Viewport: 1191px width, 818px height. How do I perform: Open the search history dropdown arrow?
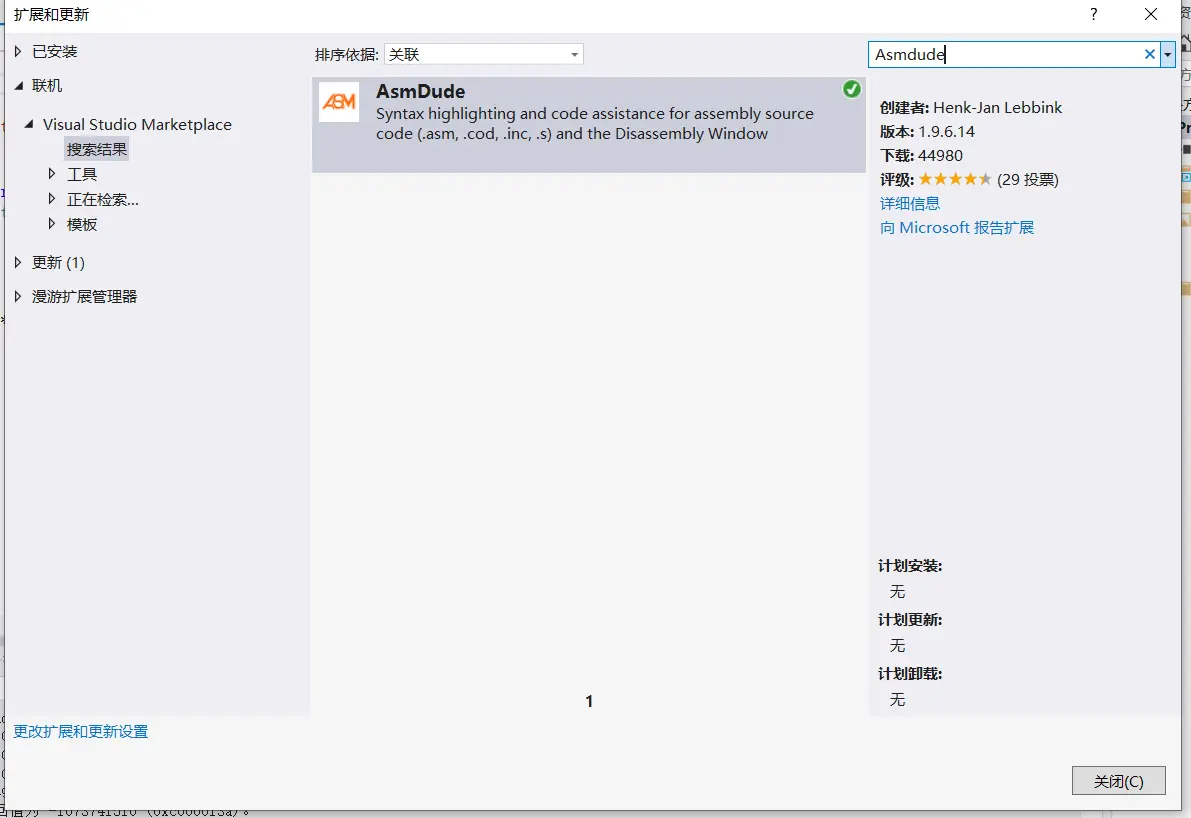(x=1168, y=54)
